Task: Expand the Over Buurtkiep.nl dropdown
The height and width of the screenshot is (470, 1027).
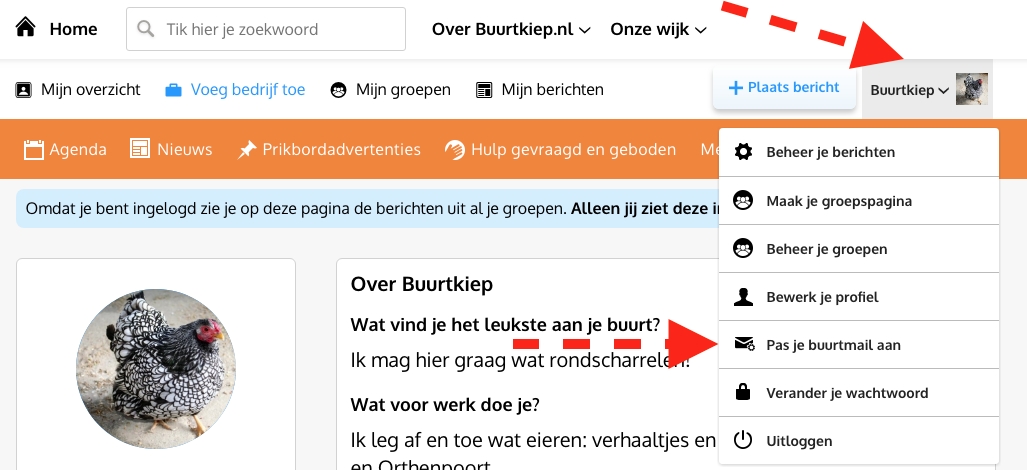Action: (510, 29)
